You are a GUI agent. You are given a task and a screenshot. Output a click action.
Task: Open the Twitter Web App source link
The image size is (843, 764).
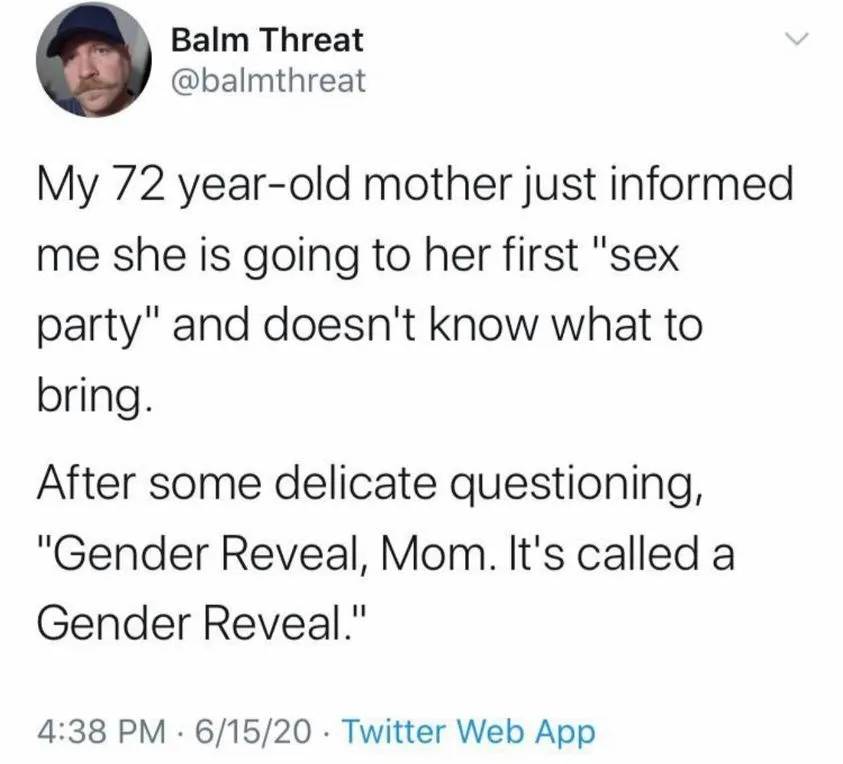tap(469, 731)
